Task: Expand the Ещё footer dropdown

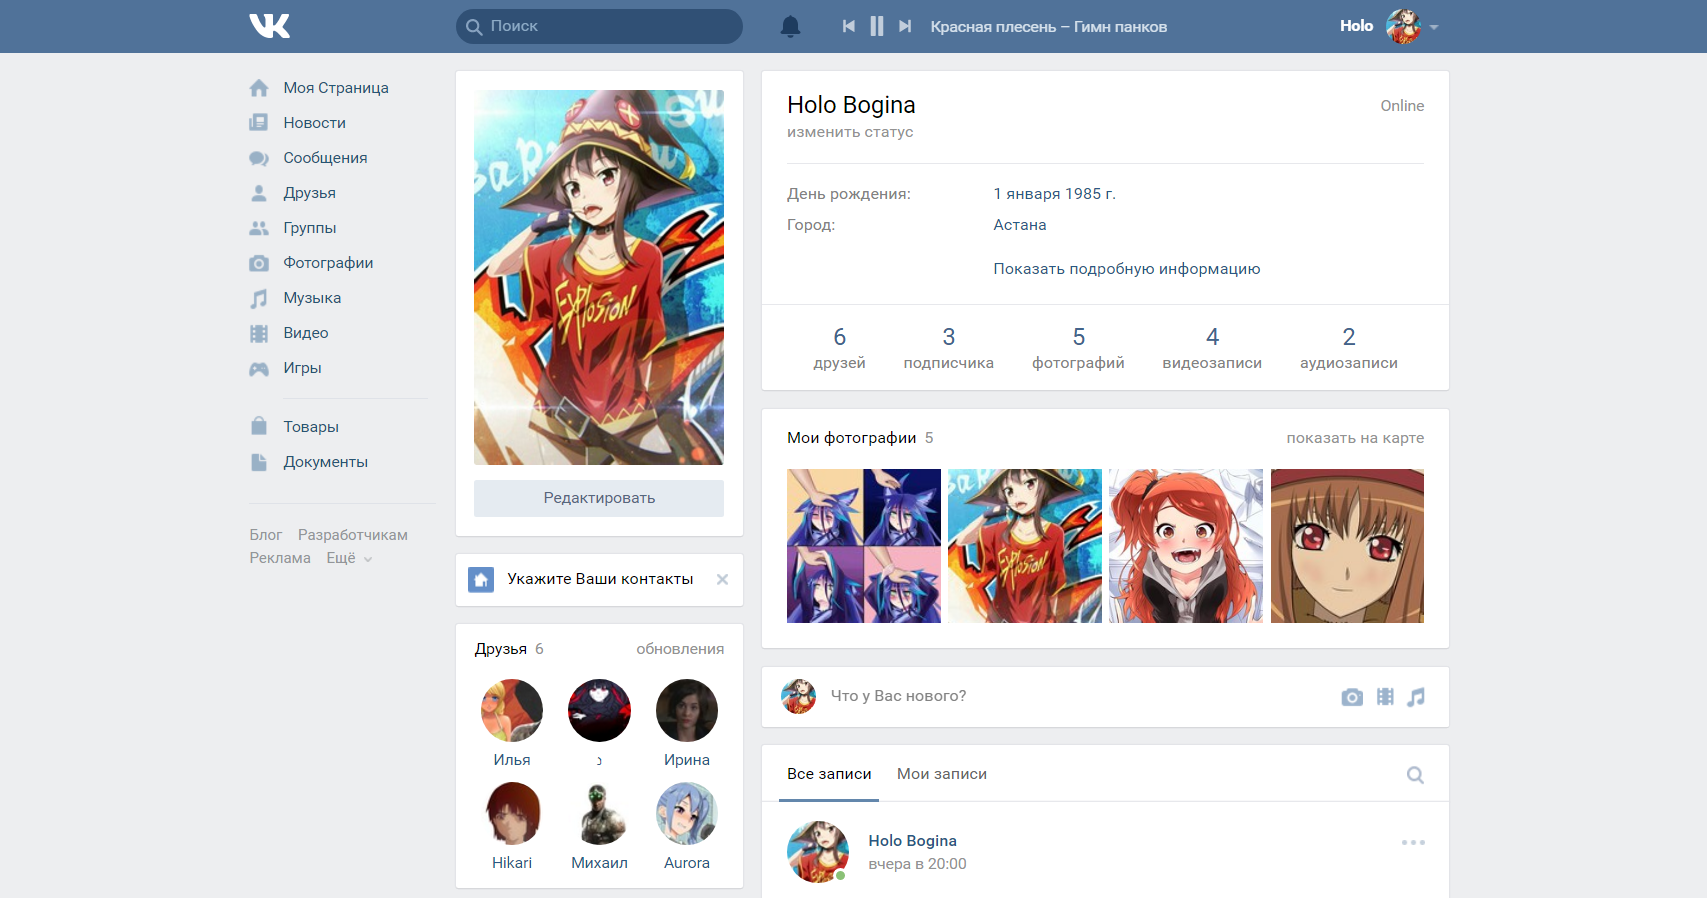Action: (x=349, y=558)
